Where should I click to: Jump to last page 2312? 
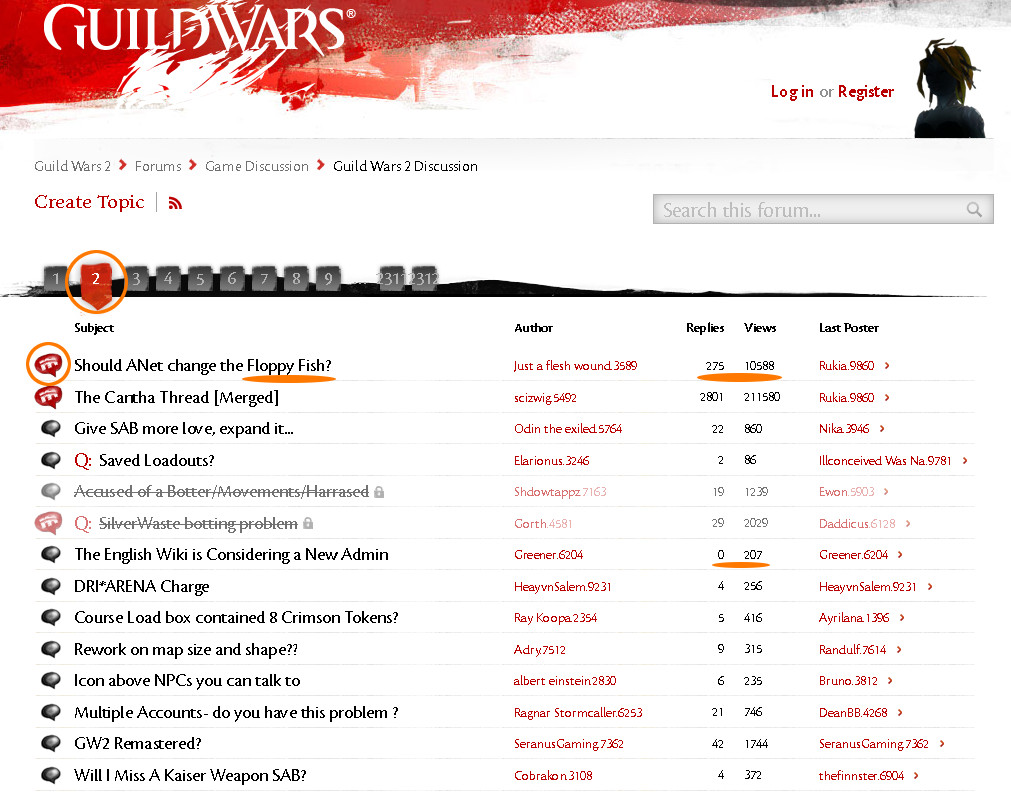coord(425,278)
